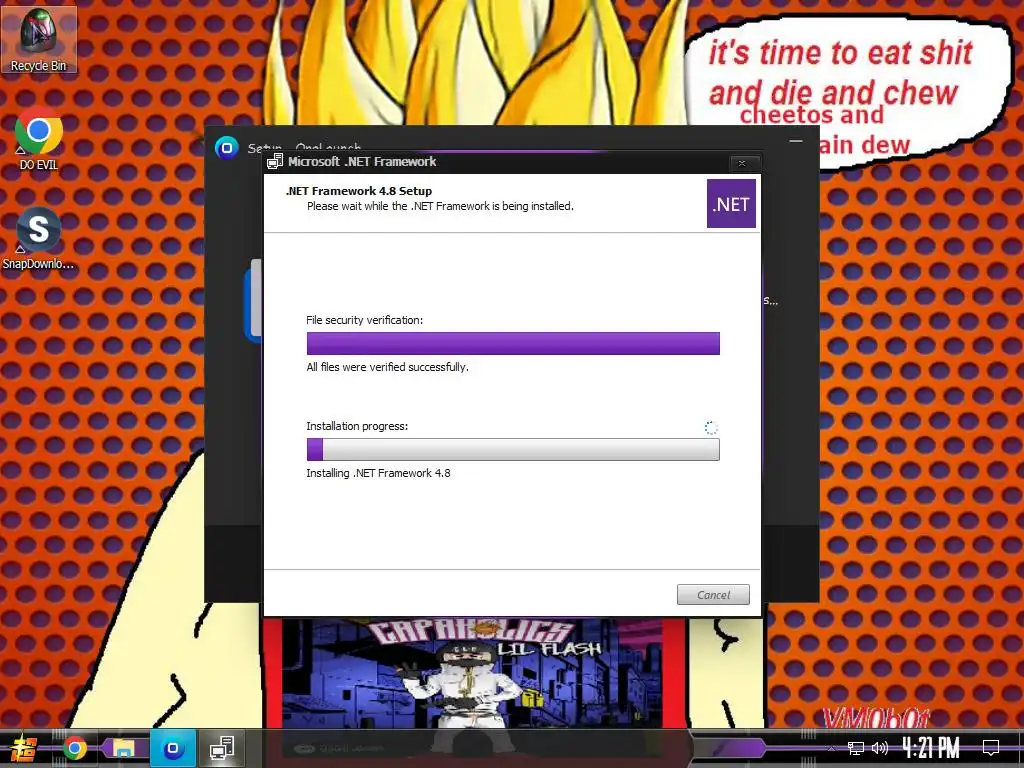This screenshot has height=768, width=1024.
Task: Open the notification center icon
Action: click(x=991, y=748)
